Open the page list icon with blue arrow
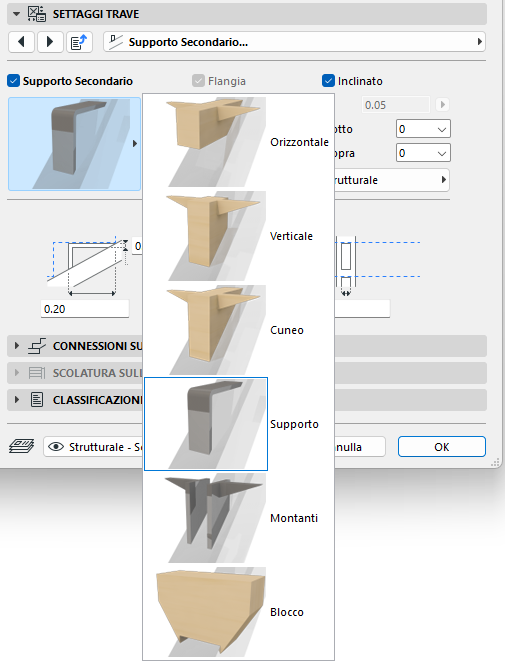The image size is (505, 663). point(79,42)
